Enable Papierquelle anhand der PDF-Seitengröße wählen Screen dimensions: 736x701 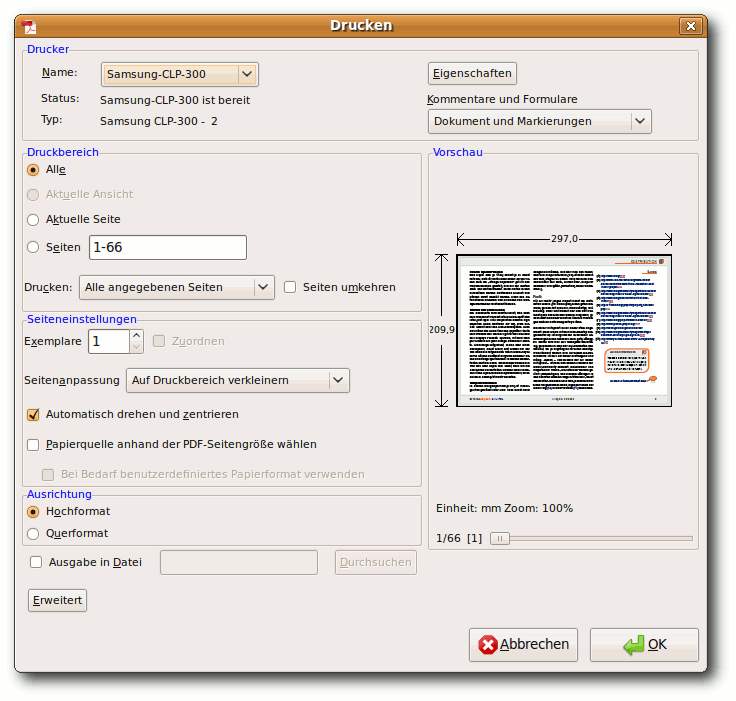tap(33, 444)
